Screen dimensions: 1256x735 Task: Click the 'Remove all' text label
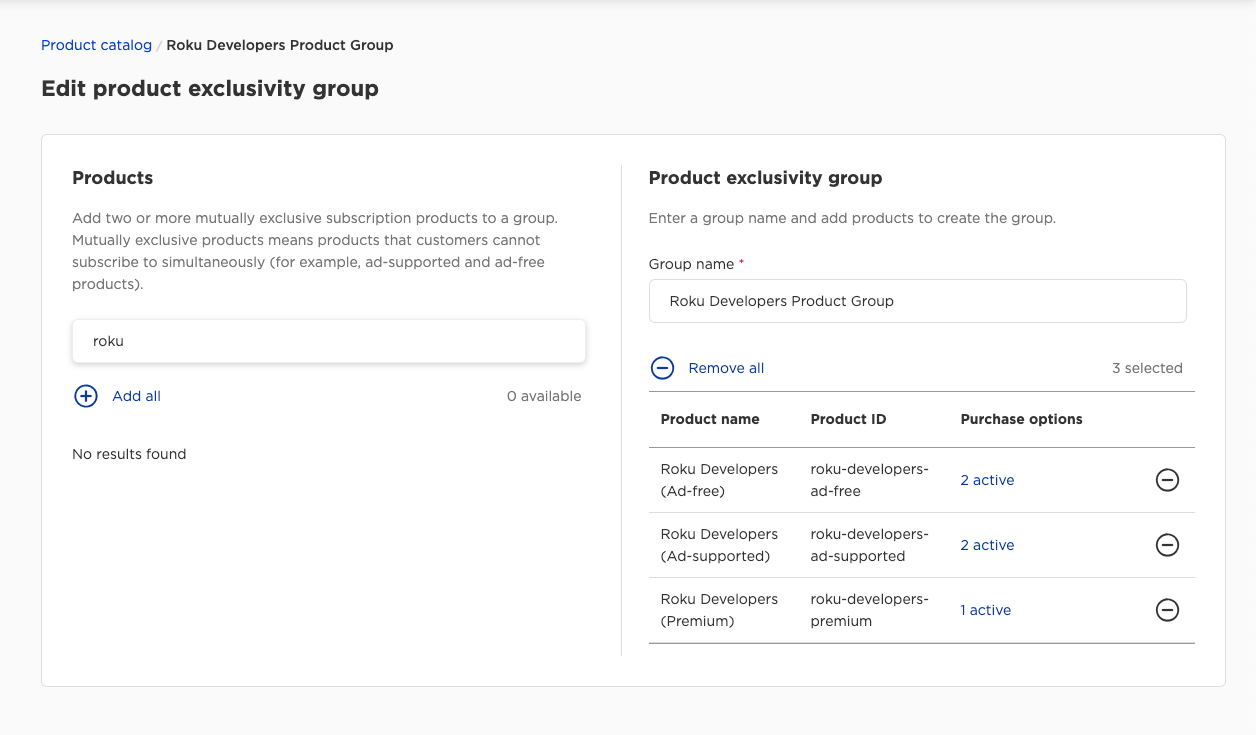click(x=726, y=368)
